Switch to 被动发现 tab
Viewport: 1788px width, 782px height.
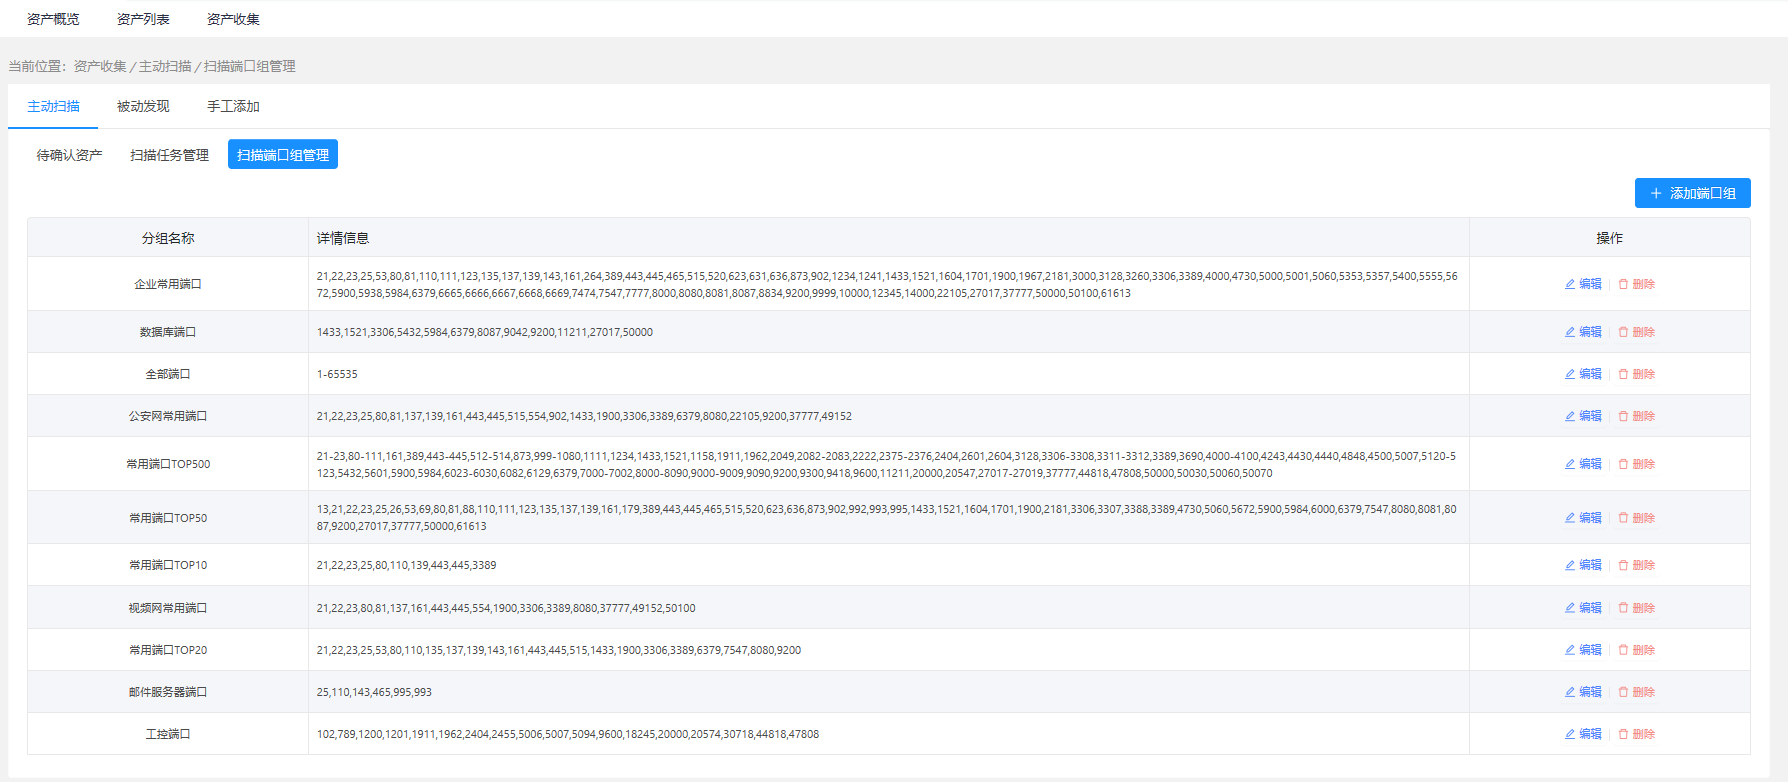click(x=143, y=106)
